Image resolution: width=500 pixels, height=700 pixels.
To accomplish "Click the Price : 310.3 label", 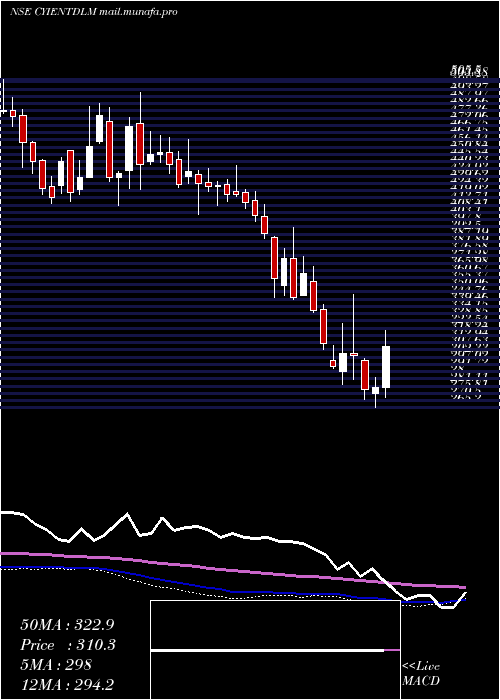I will 68,645.
